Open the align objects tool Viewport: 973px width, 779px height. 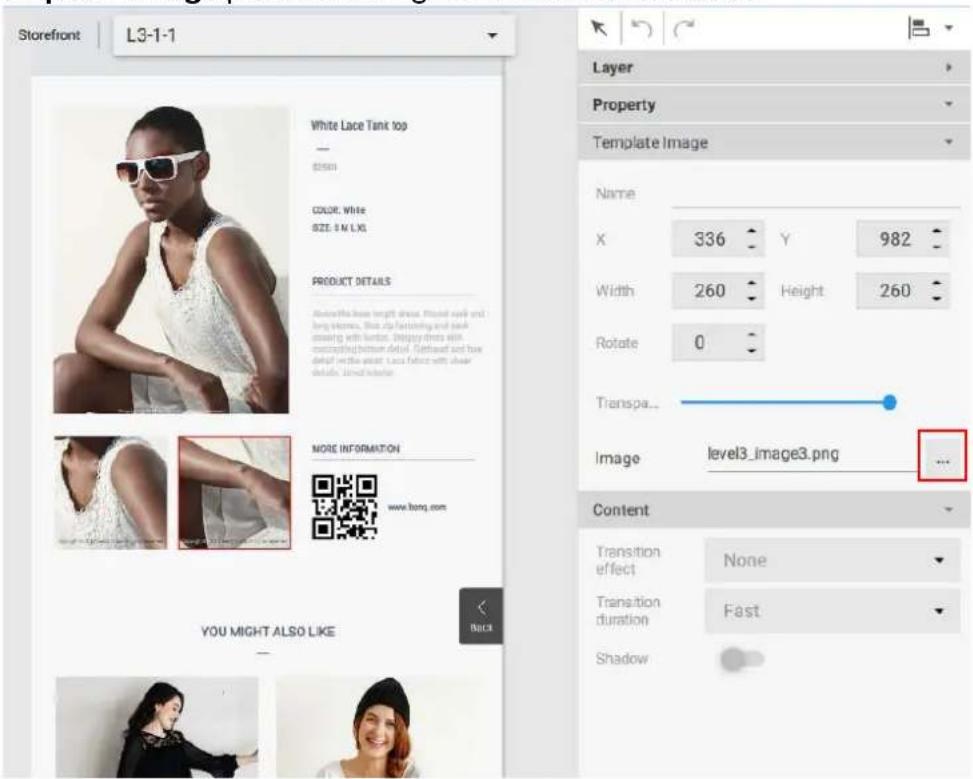pyautogui.click(x=918, y=28)
